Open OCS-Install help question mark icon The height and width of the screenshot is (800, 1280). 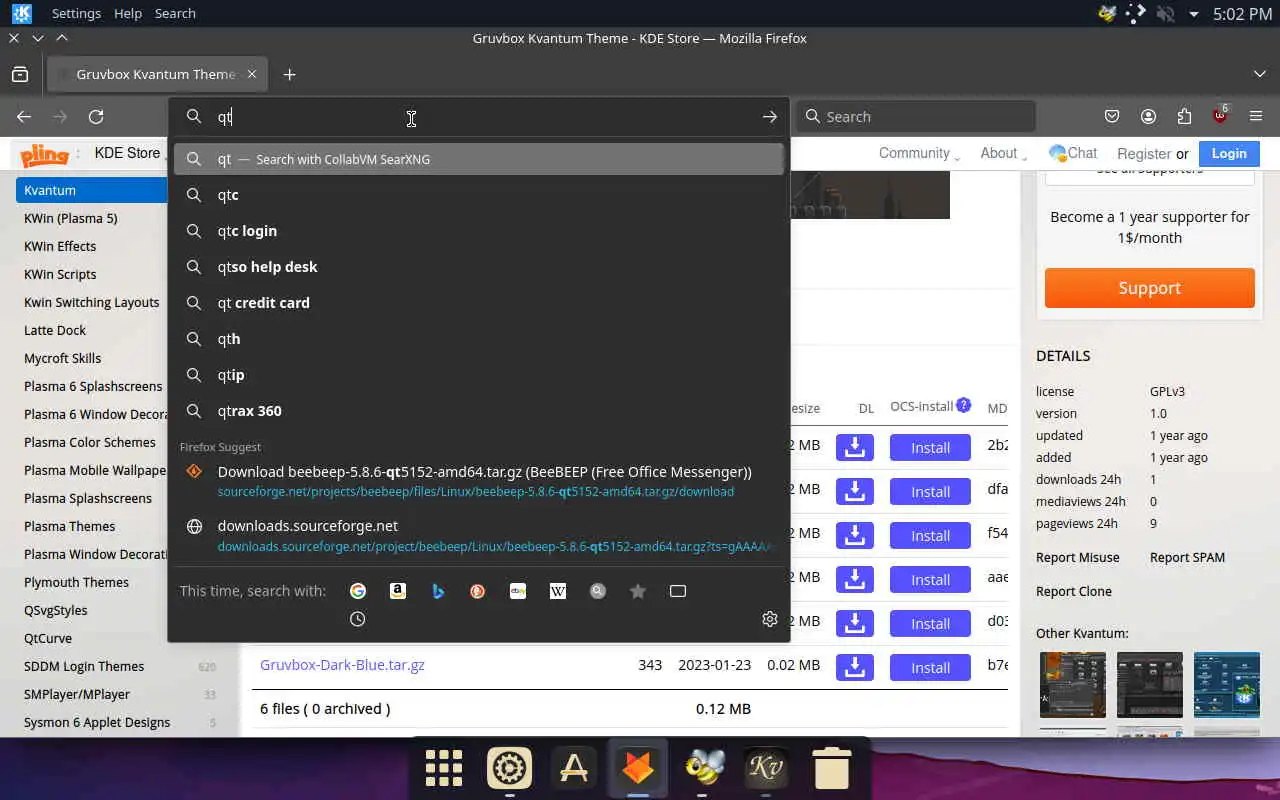(963, 405)
